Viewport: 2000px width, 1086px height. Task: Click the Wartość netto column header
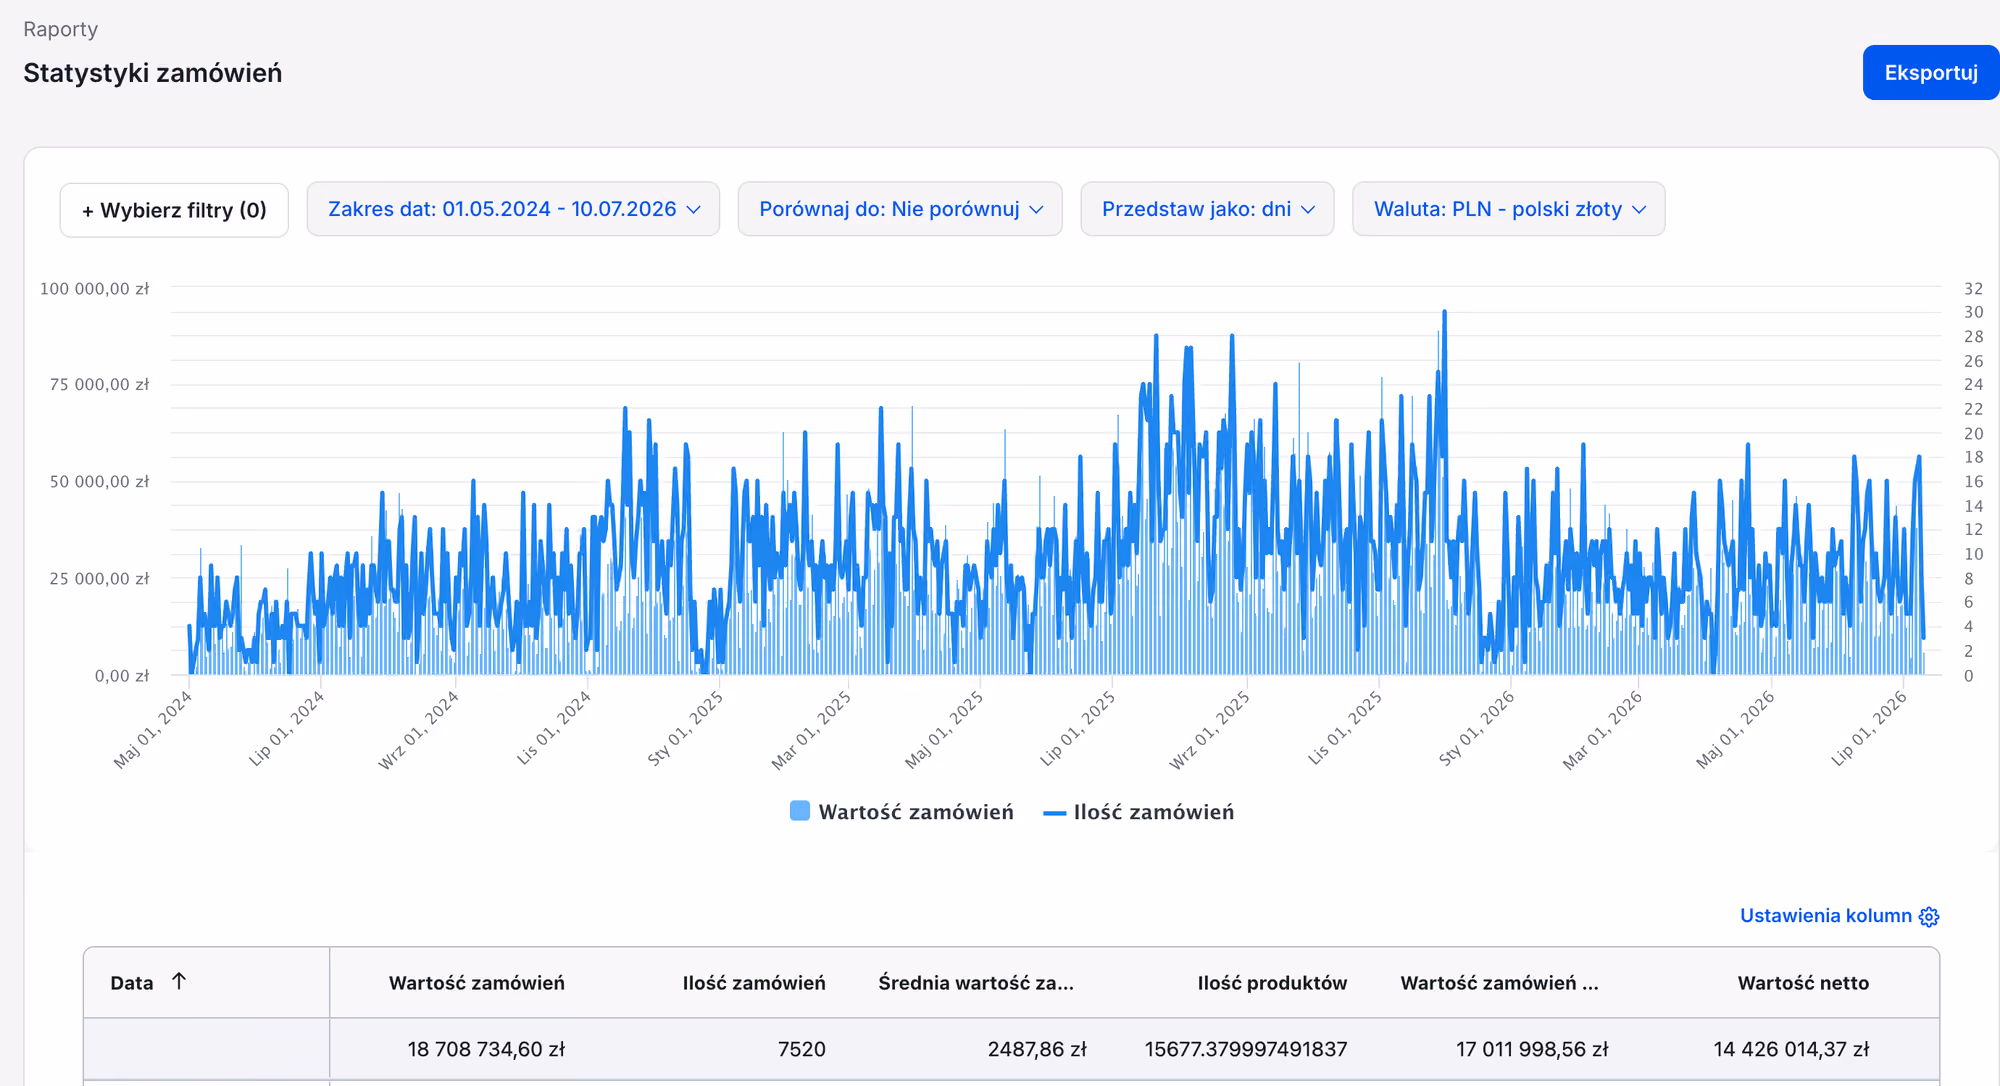1803,983
